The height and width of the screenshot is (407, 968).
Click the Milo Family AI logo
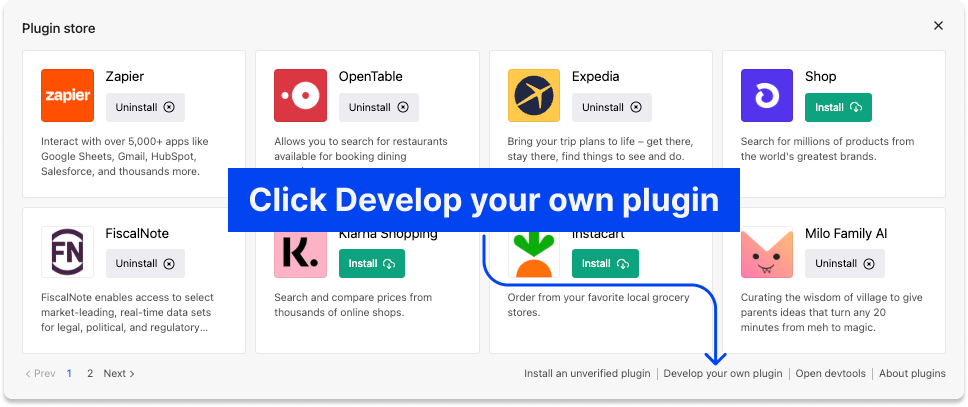pos(767,251)
